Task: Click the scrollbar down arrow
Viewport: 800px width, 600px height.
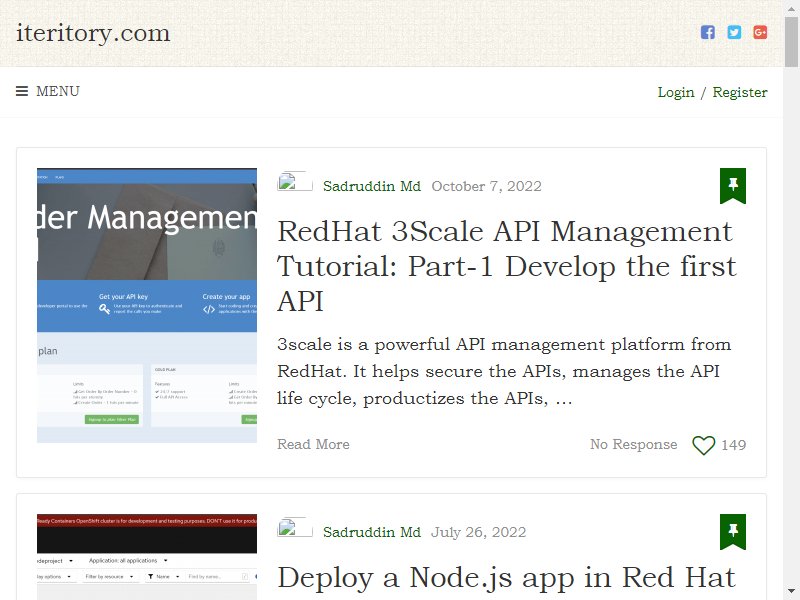Action: point(792,591)
